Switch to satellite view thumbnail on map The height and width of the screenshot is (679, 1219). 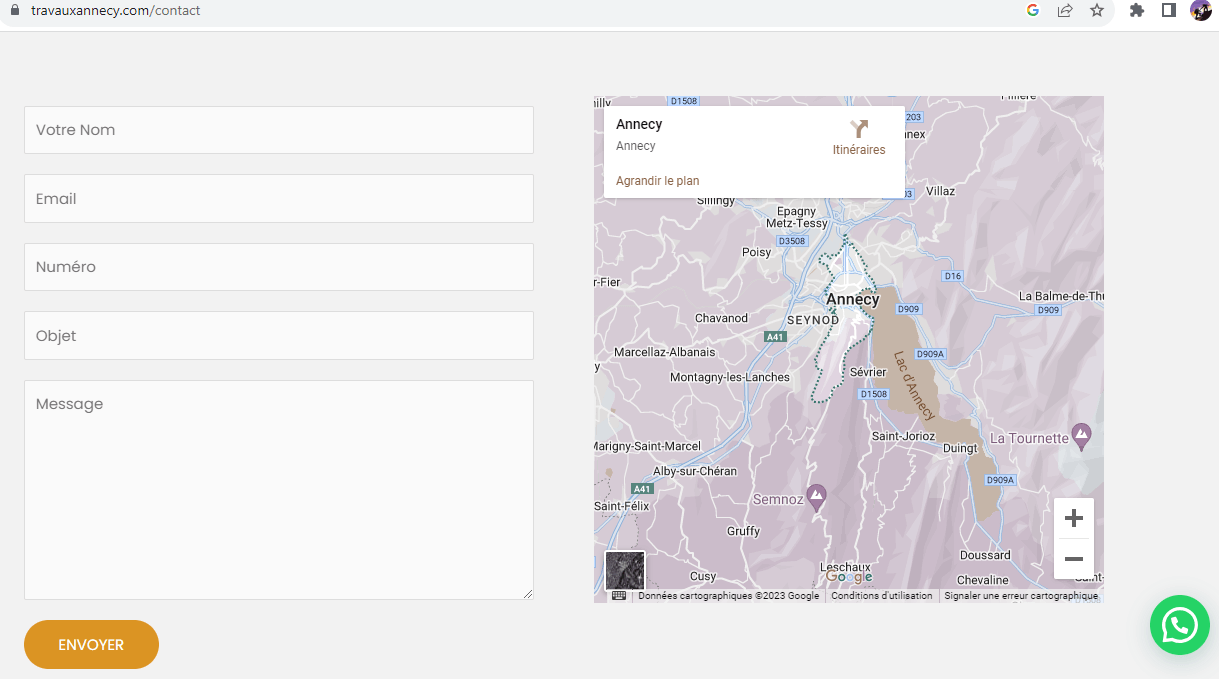(x=625, y=571)
